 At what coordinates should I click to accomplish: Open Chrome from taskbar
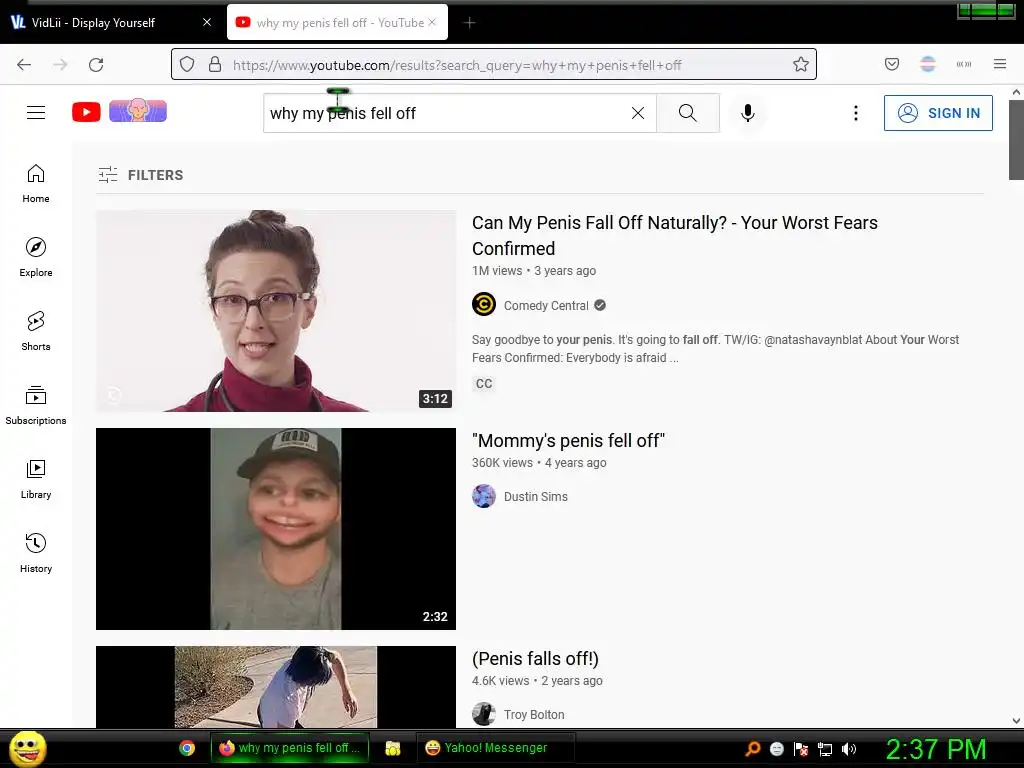click(x=187, y=748)
